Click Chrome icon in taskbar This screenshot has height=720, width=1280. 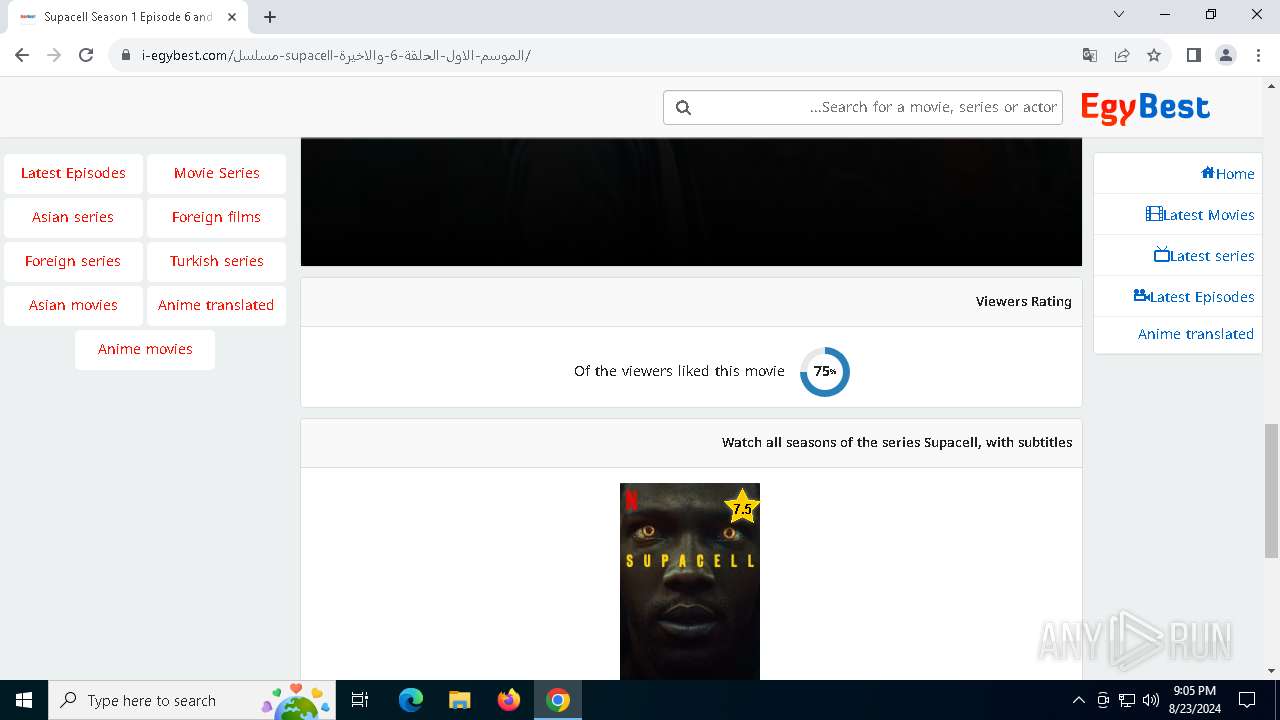(558, 700)
